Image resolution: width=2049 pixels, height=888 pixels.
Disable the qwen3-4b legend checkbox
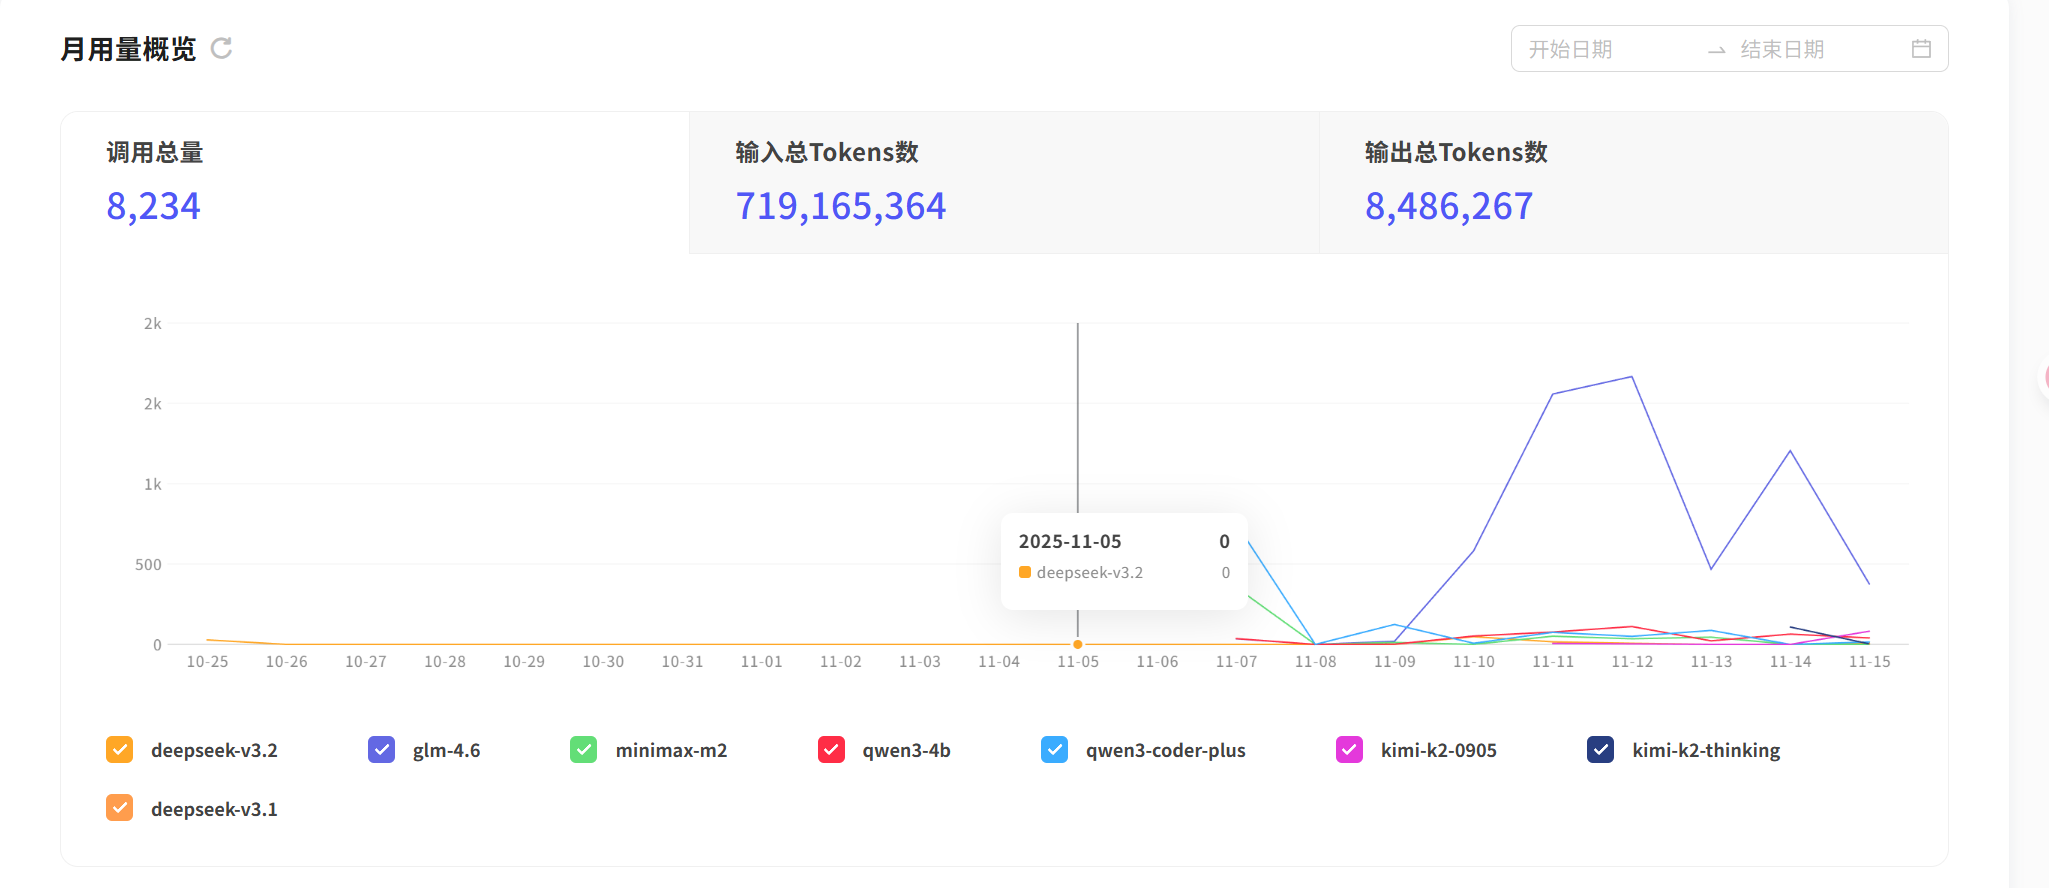(x=831, y=750)
